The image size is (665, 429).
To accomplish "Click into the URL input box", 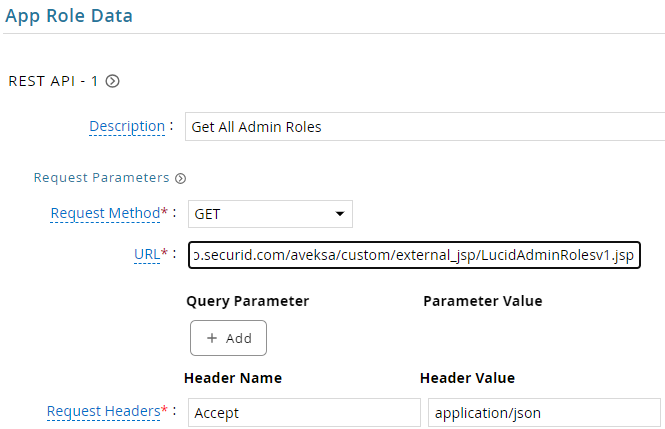I will (x=414, y=255).
